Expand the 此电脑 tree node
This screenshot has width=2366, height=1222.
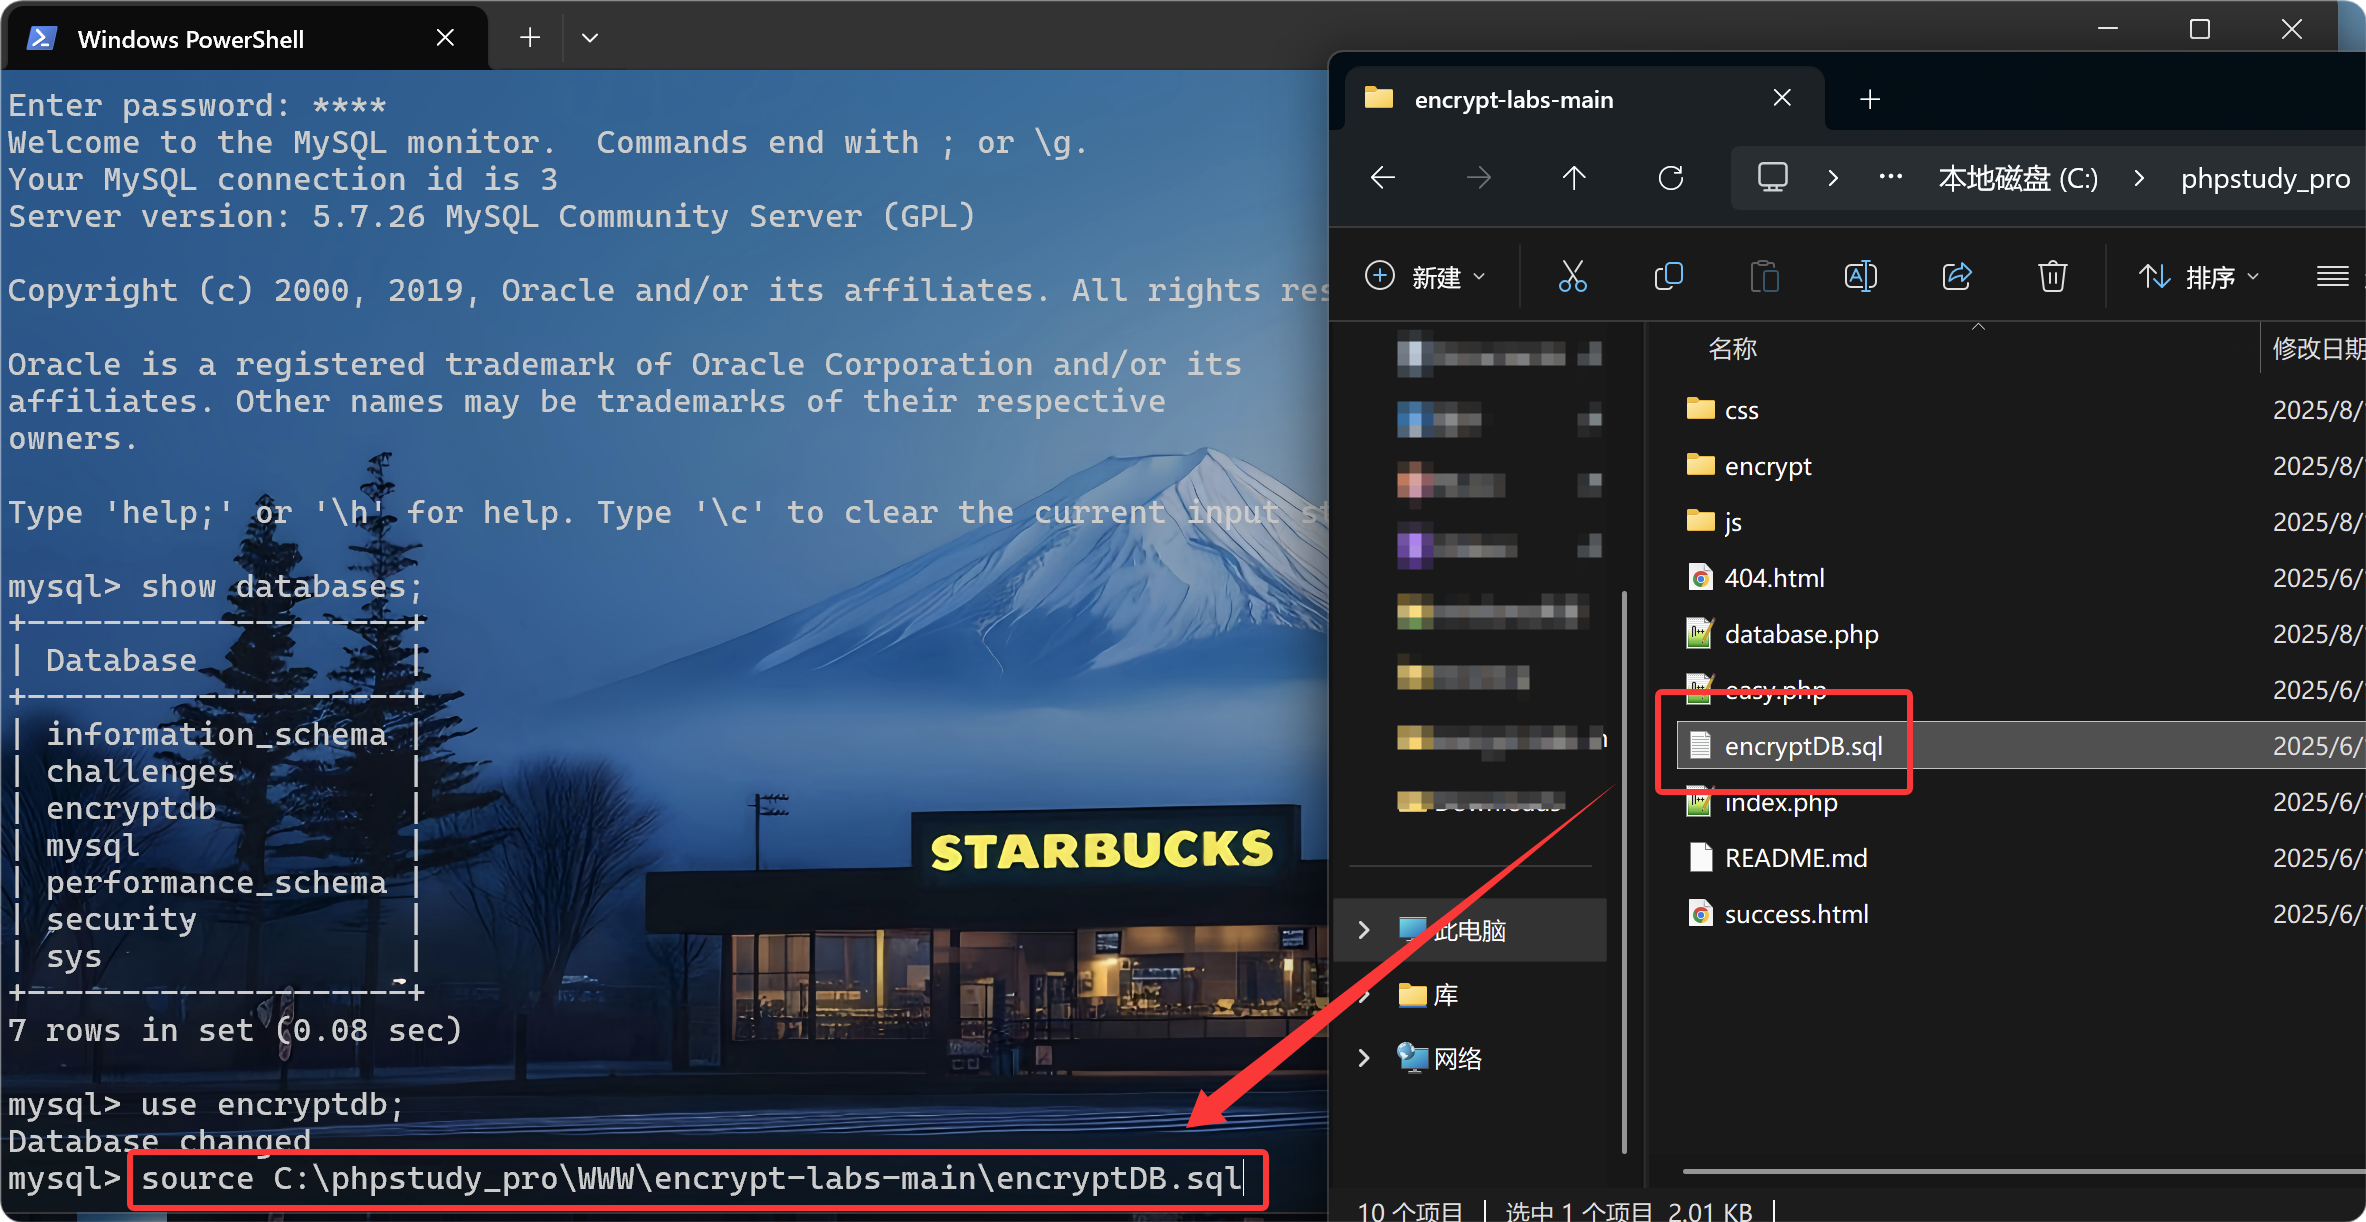[x=1364, y=930]
